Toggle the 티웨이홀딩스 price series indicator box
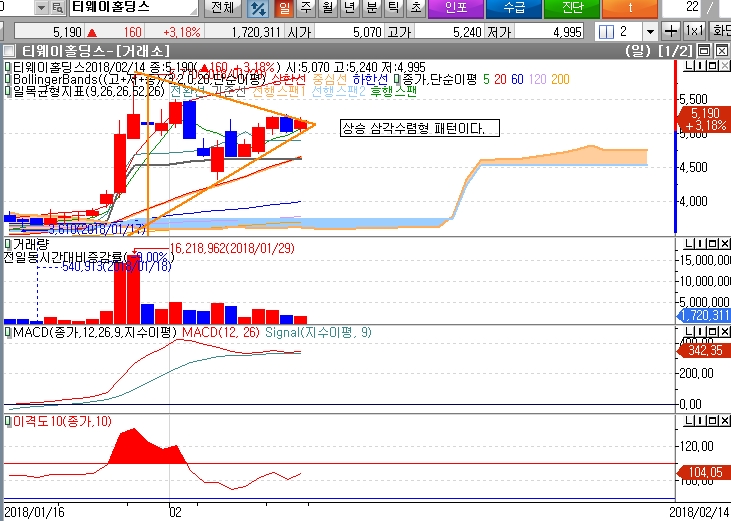 tap(7, 67)
